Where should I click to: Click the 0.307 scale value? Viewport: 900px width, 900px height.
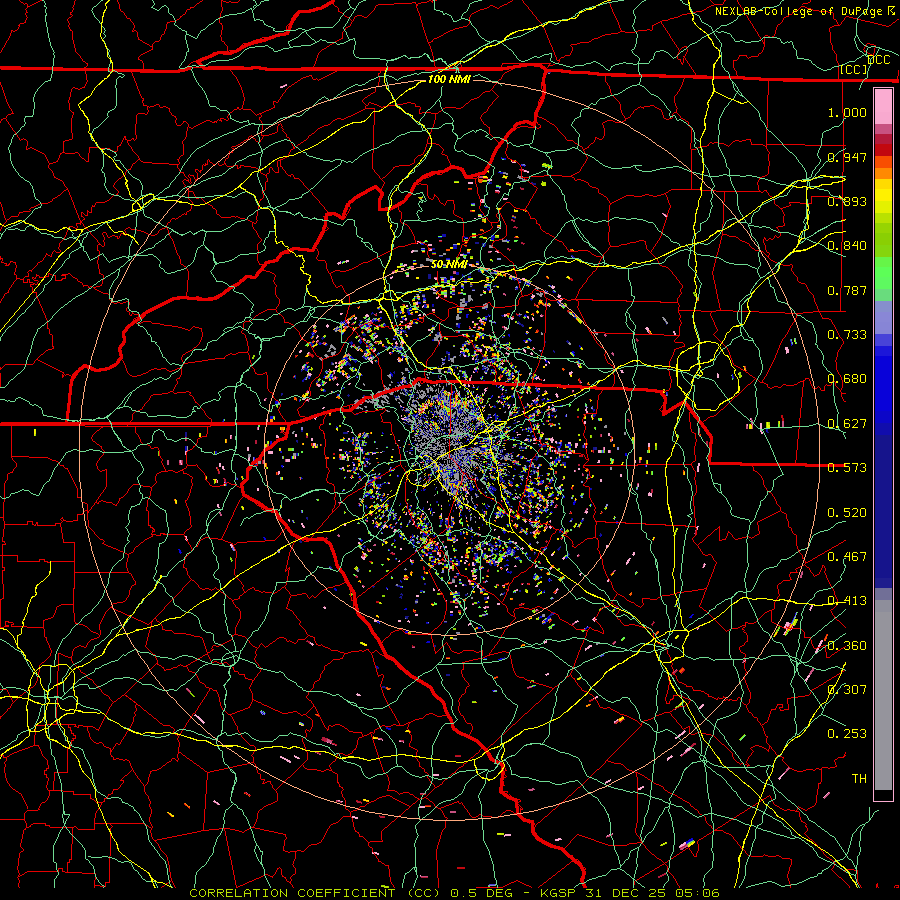coord(847,690)
